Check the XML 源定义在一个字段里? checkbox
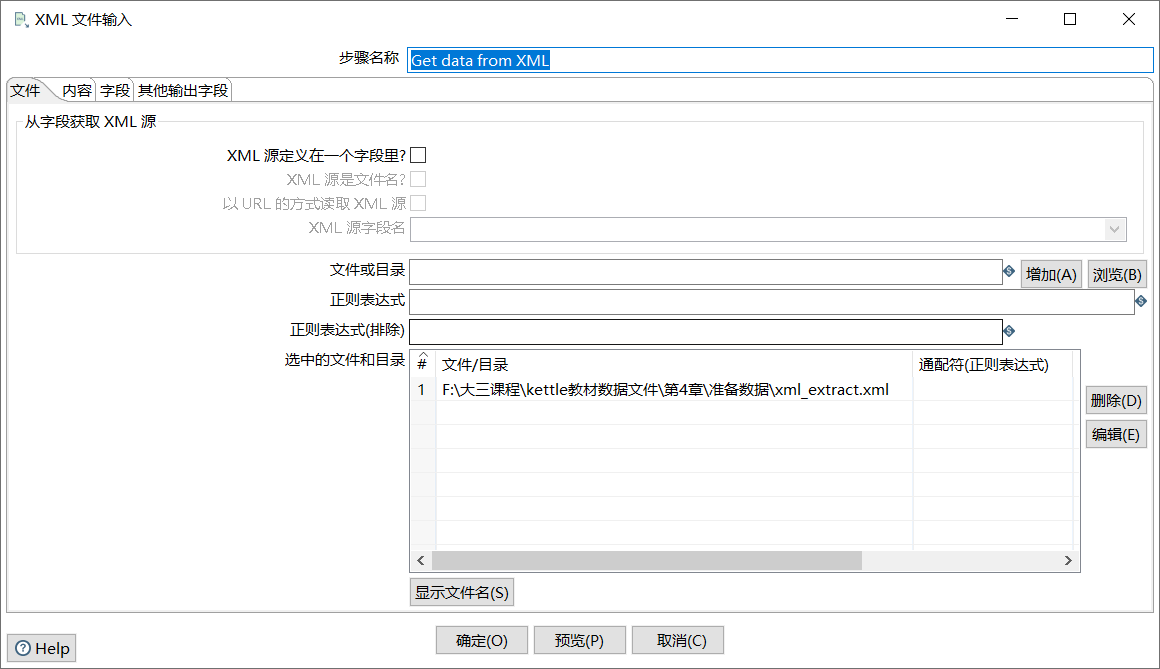Image resolution: width=1160 pixels, height=669 pixels. coord(418,155)
